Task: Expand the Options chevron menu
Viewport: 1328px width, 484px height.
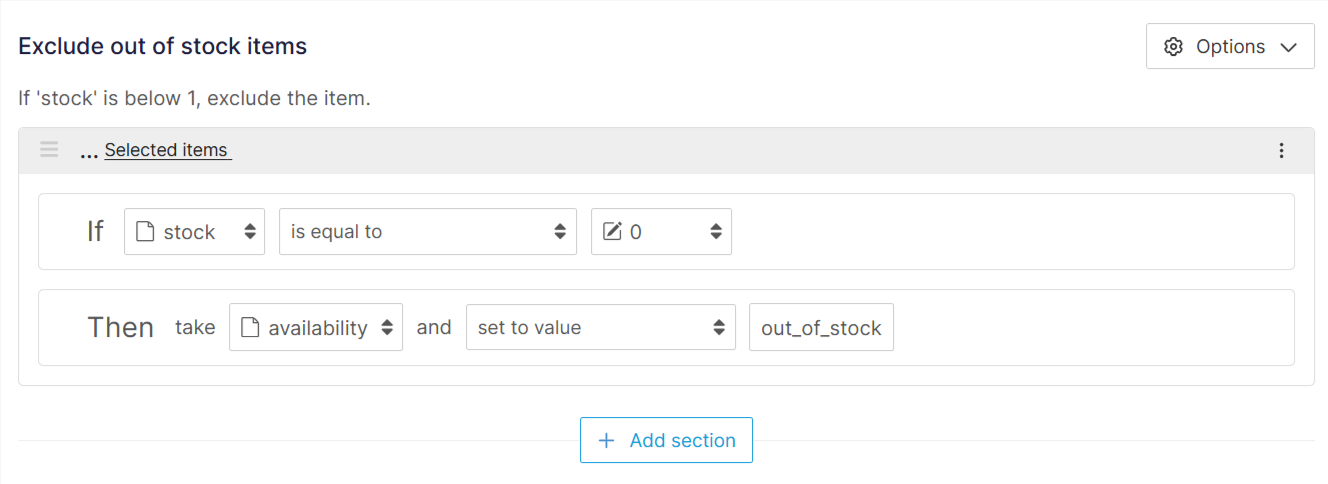Action: click(x=1289, y=47)
